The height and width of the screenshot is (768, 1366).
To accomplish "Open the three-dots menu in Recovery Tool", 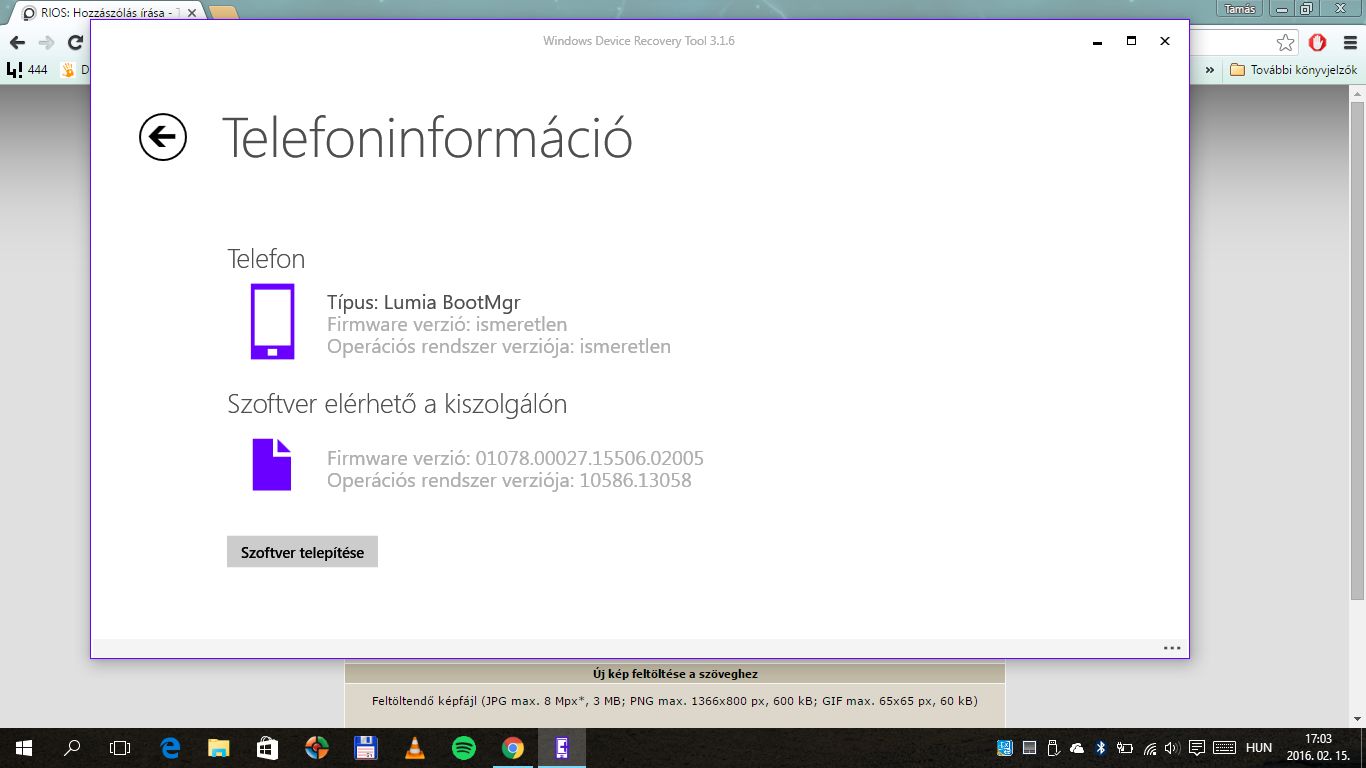I will [x=1172, y=648].
